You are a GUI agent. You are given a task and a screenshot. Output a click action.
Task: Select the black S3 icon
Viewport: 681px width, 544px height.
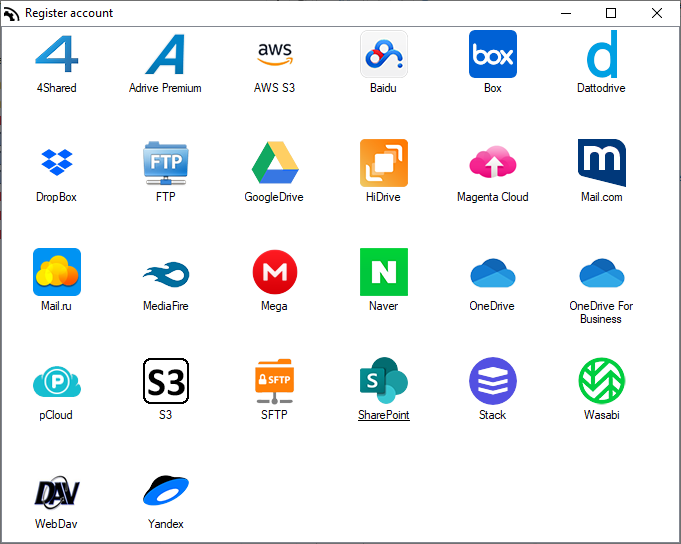pyautogui.click(x=165, y=381)
